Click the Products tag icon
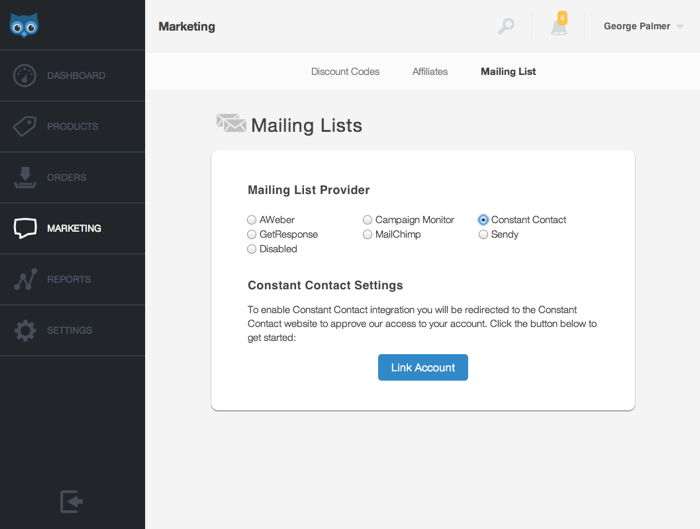This screenshot has width=700, height=529. (x=25, y=126)
